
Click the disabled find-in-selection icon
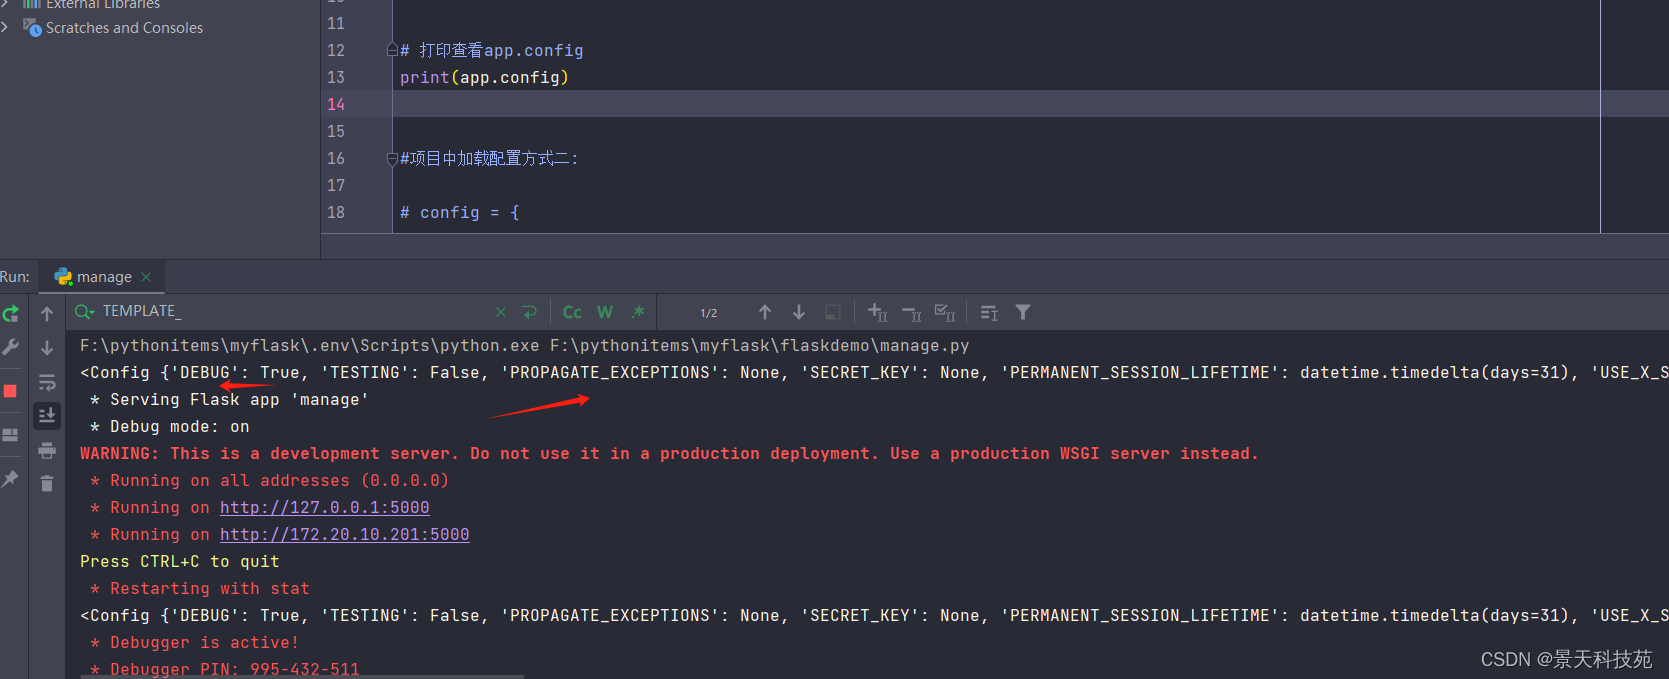click(832, 313)
